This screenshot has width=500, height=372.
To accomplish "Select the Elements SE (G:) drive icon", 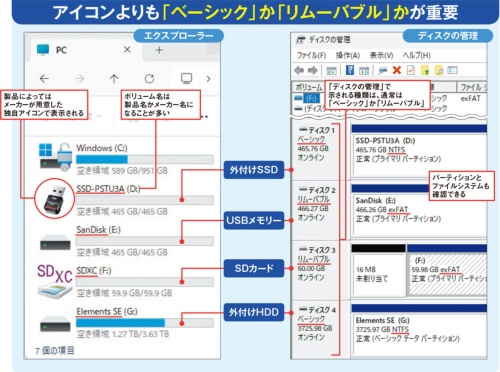I will [55, 323].
